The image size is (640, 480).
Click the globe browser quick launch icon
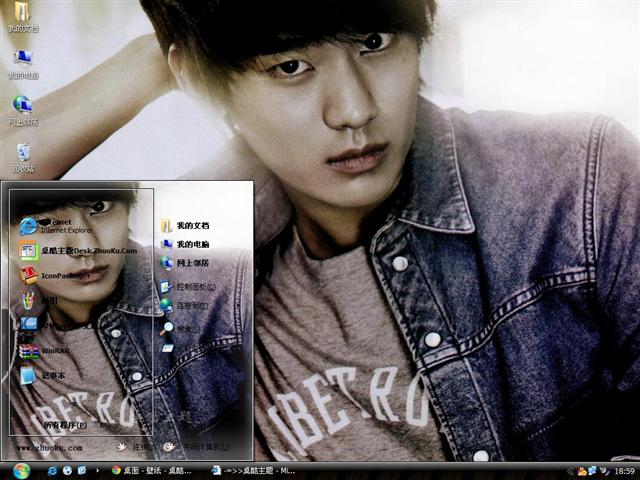click(67, 471)
